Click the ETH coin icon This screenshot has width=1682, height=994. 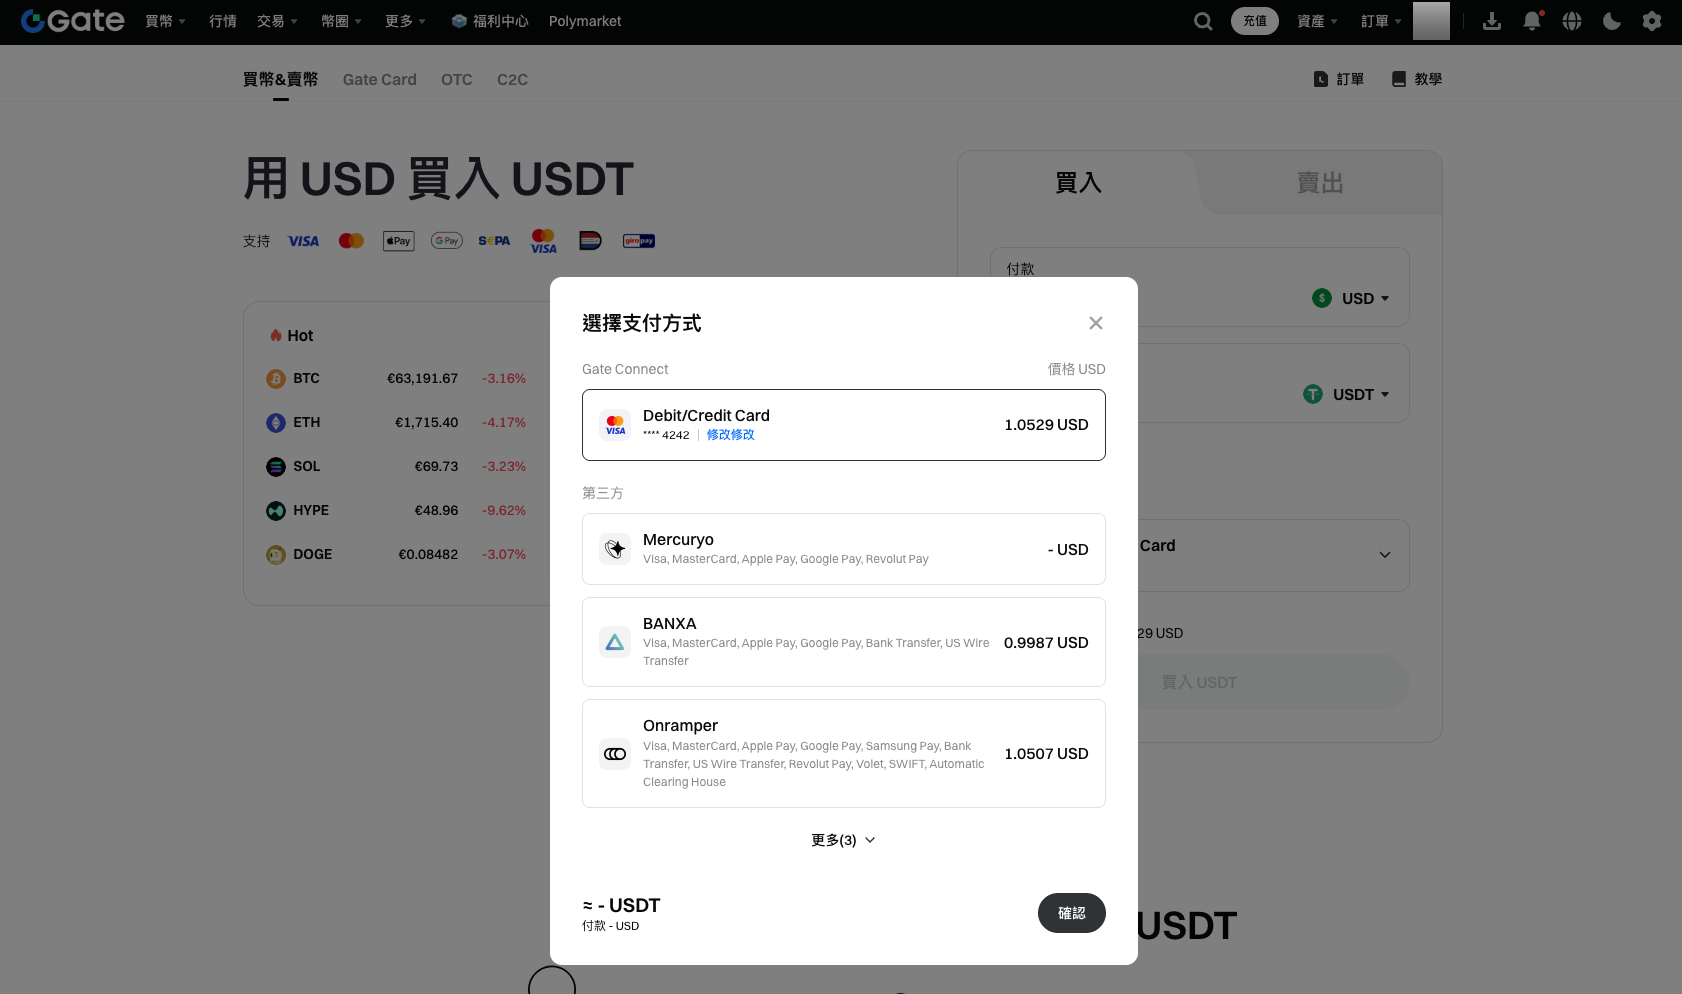[276, 423]
